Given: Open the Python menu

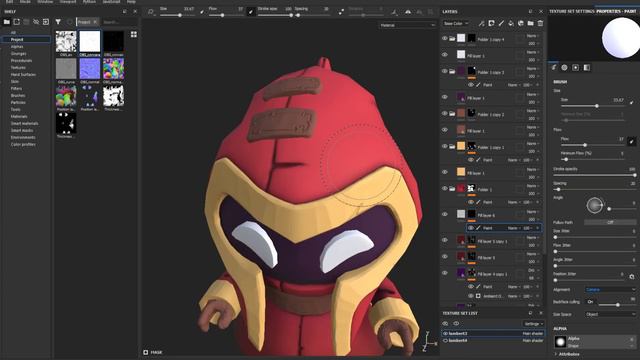Looking at the screenshot, I should [89, 2].
